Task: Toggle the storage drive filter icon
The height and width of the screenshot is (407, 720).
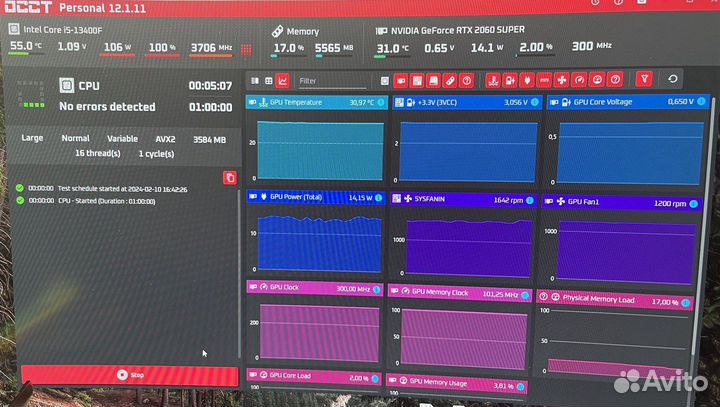Action: pos(433,81)
